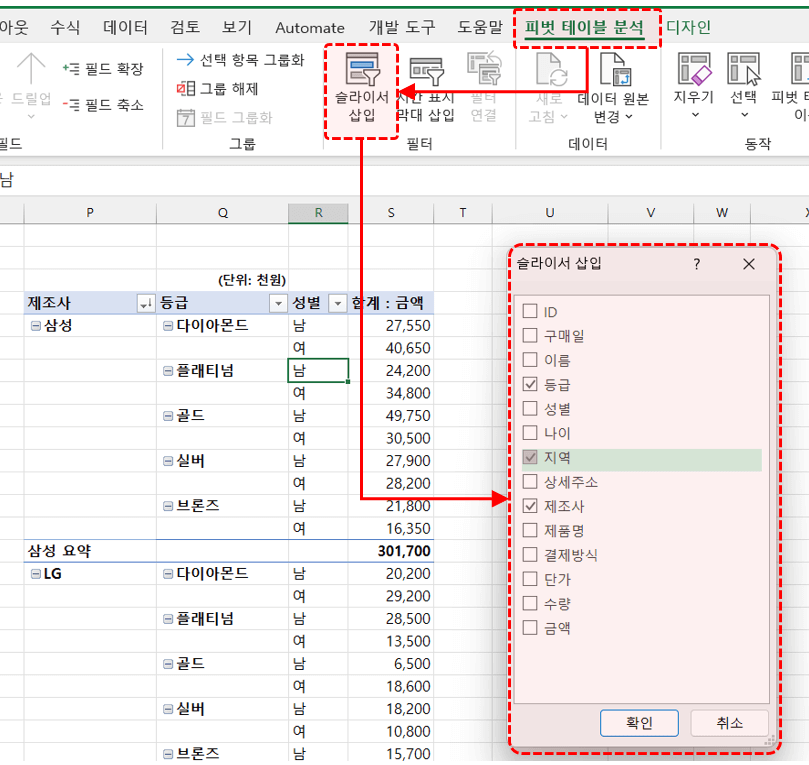
Task: Select column header U
Action: point(550,213)
